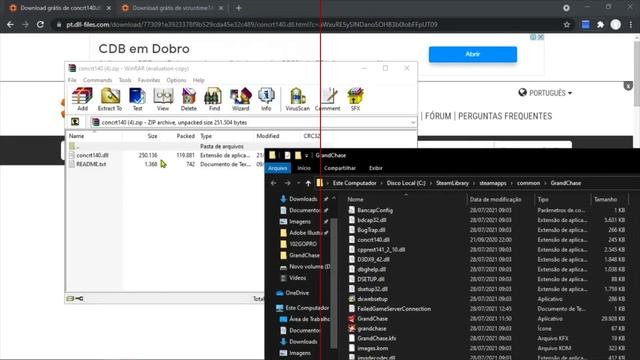Viewport: 640px width, 360px height.
Task: Click the WinRAR Add toolbar icon
Action: coord(82,99)
